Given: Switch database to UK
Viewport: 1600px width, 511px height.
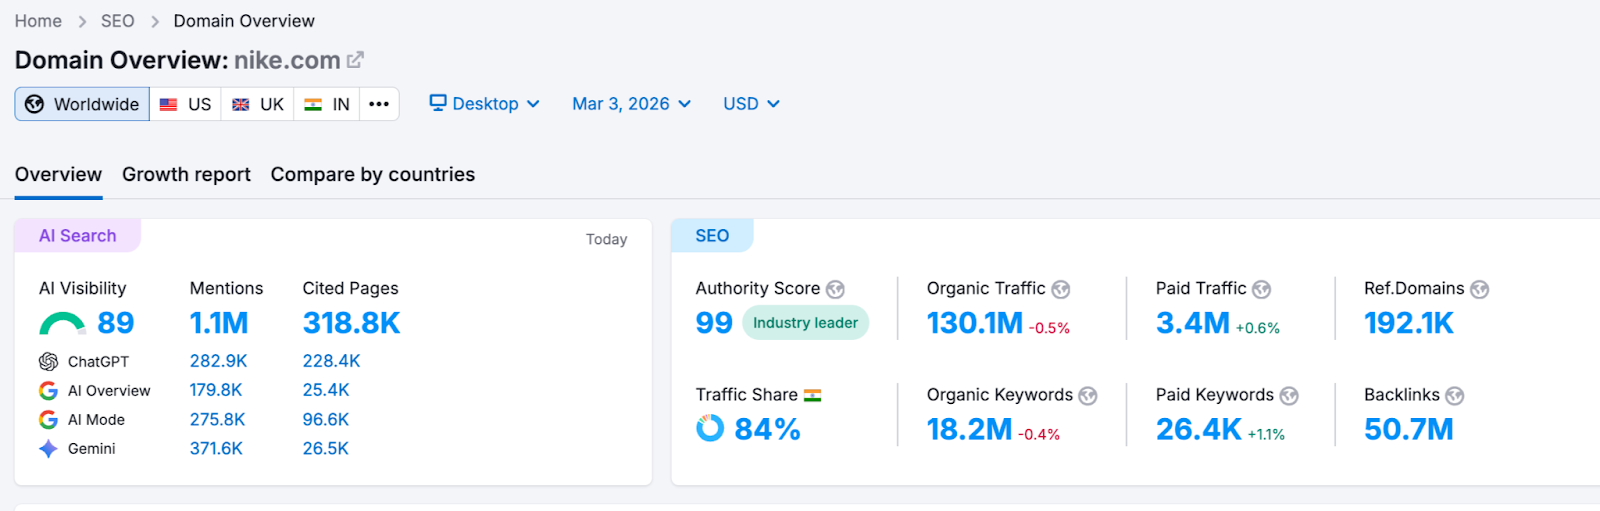Looking at the screenshot, I should [x=258, y=104].
